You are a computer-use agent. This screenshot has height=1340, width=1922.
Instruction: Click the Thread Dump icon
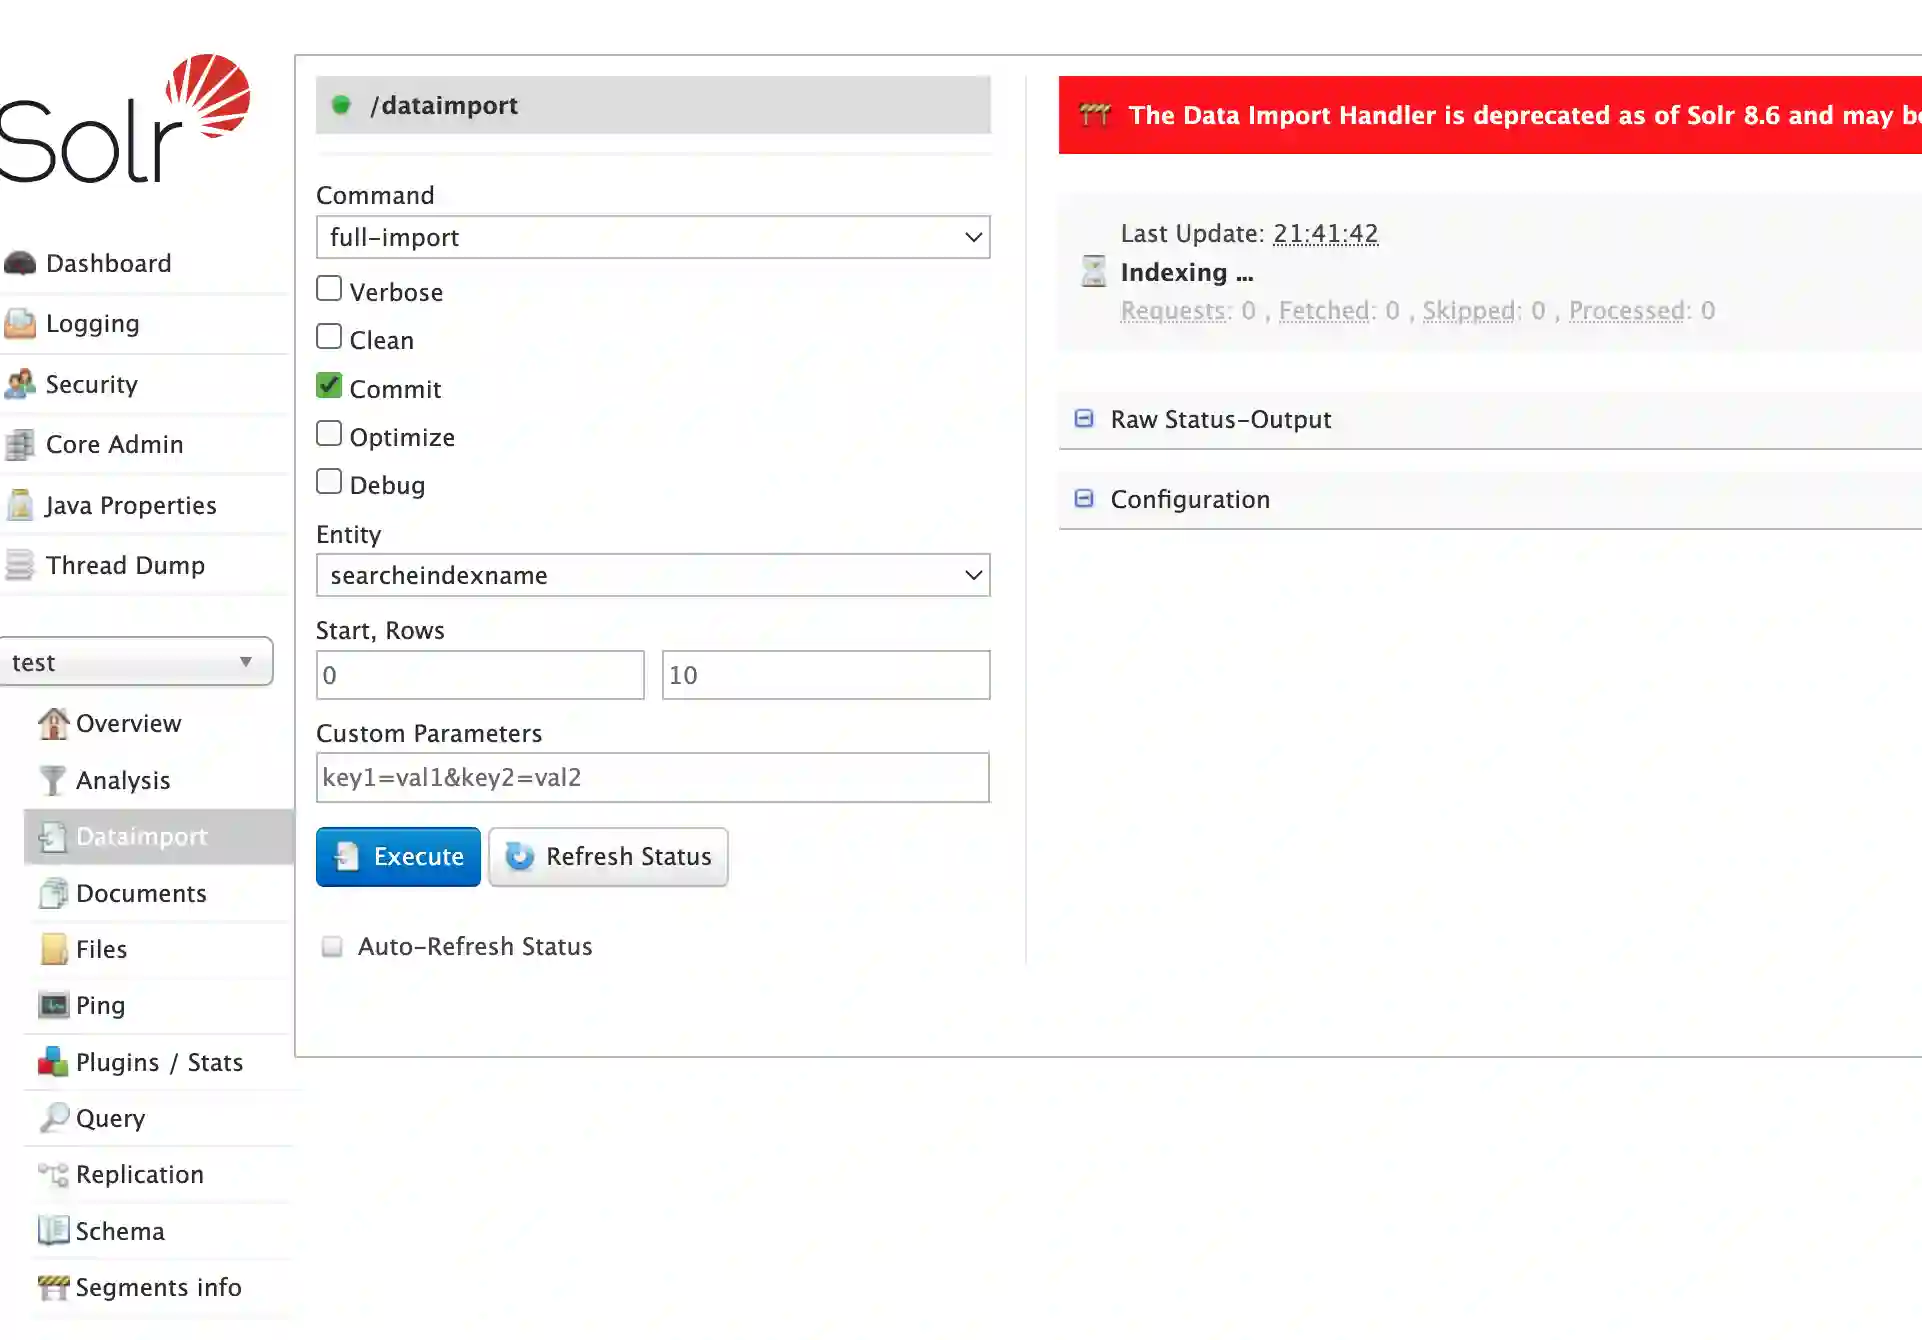(x=20, y=565)
